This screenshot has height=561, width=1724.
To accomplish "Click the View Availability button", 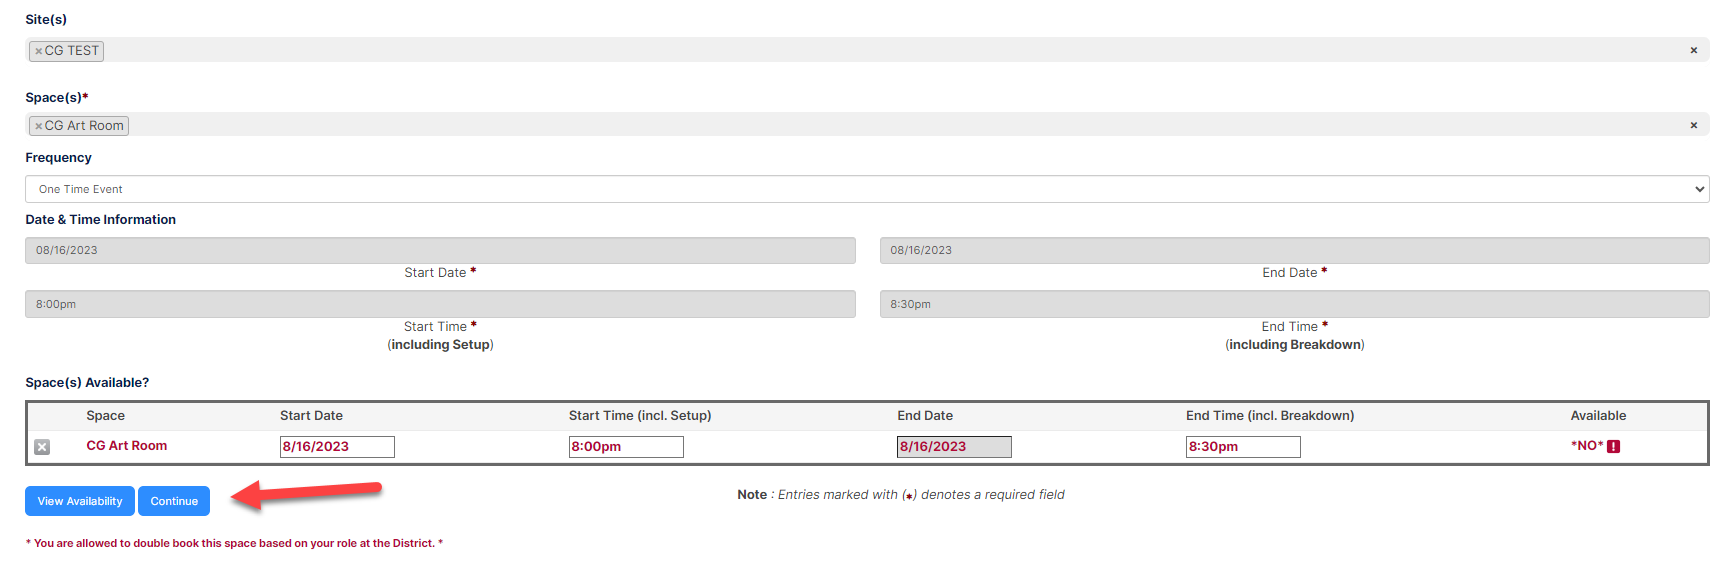I will pos(80,501).
